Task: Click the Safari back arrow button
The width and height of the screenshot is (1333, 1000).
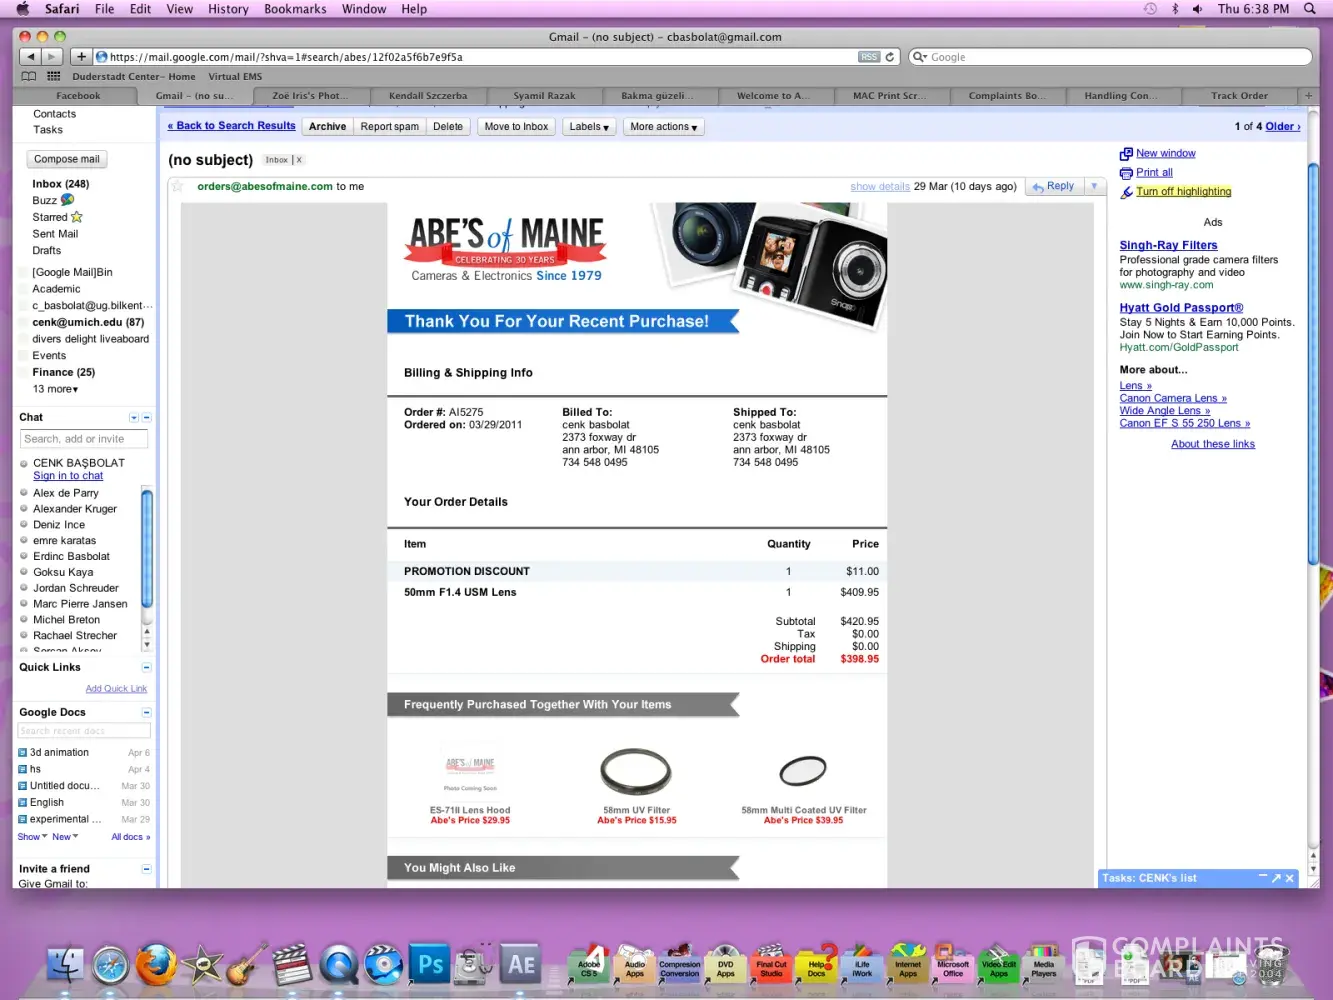Action: pos(31,57)
